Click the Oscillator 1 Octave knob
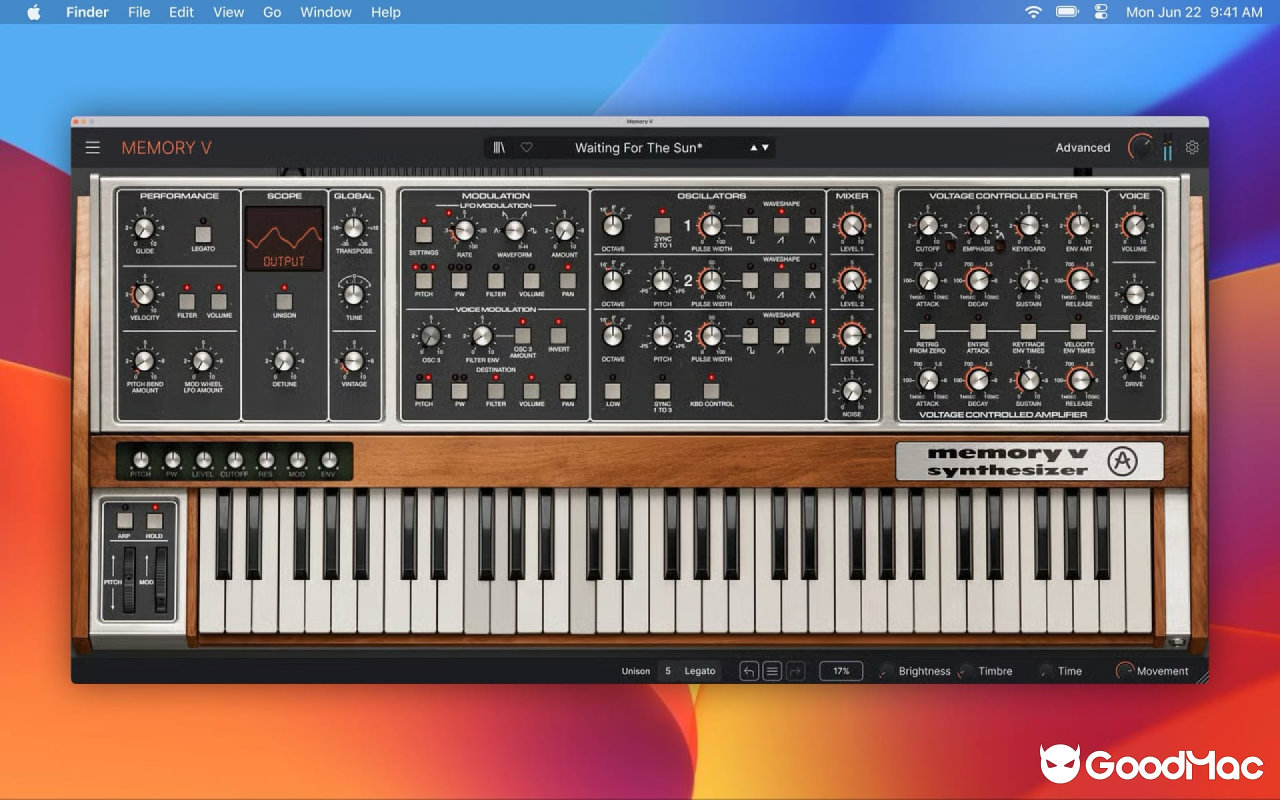1280x800 pixels. tap(612, 226)
